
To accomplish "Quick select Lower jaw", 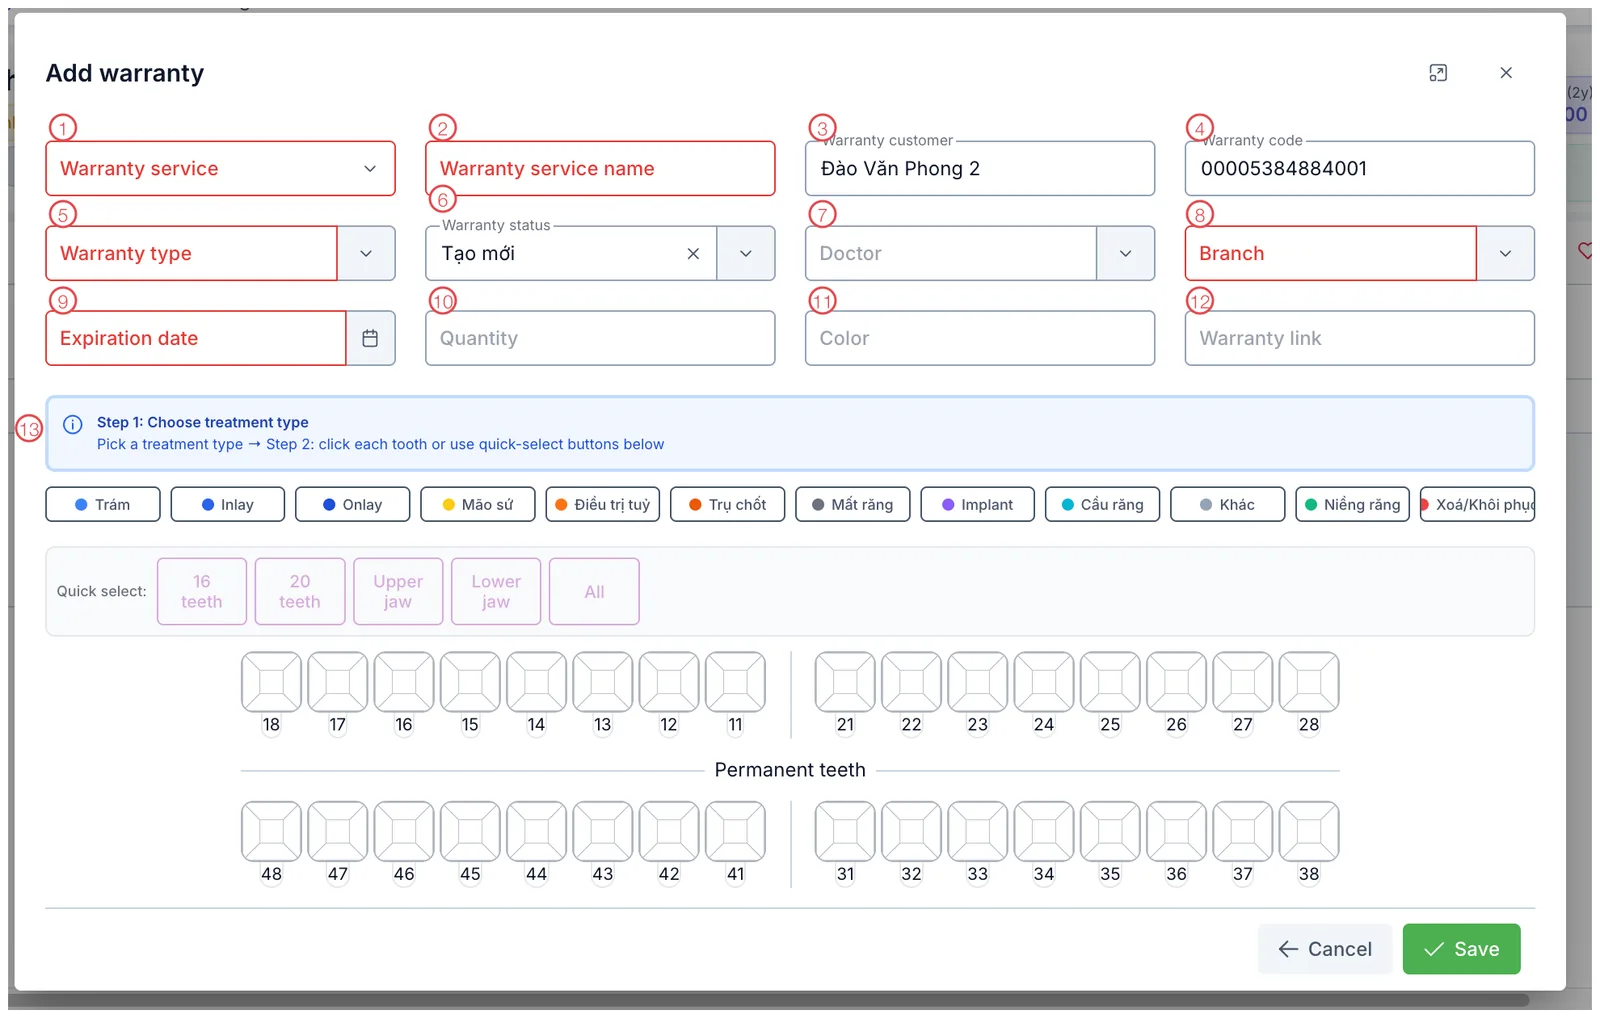I will click(496, 591).
